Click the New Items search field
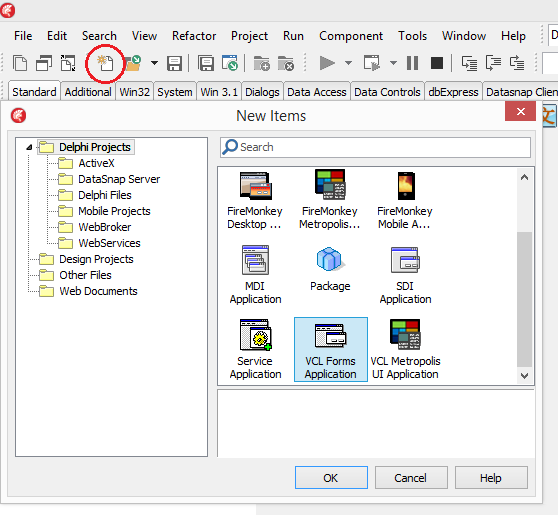558x515 pixels. coord(375,147)
